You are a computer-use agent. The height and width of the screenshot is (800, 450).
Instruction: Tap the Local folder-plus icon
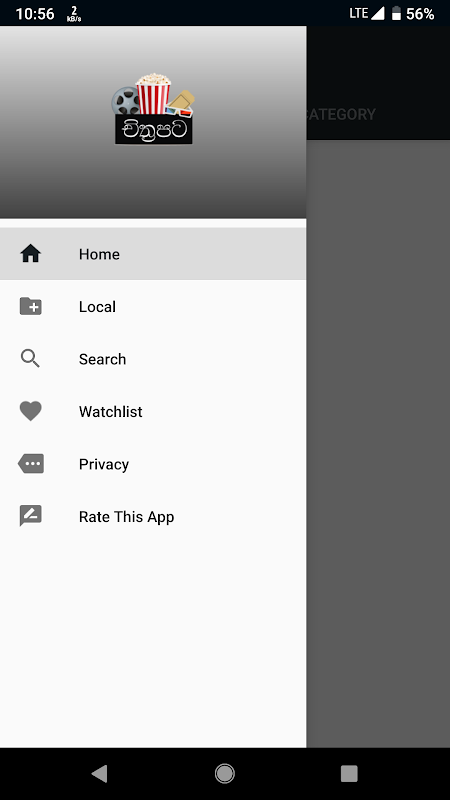click(31, 306)
